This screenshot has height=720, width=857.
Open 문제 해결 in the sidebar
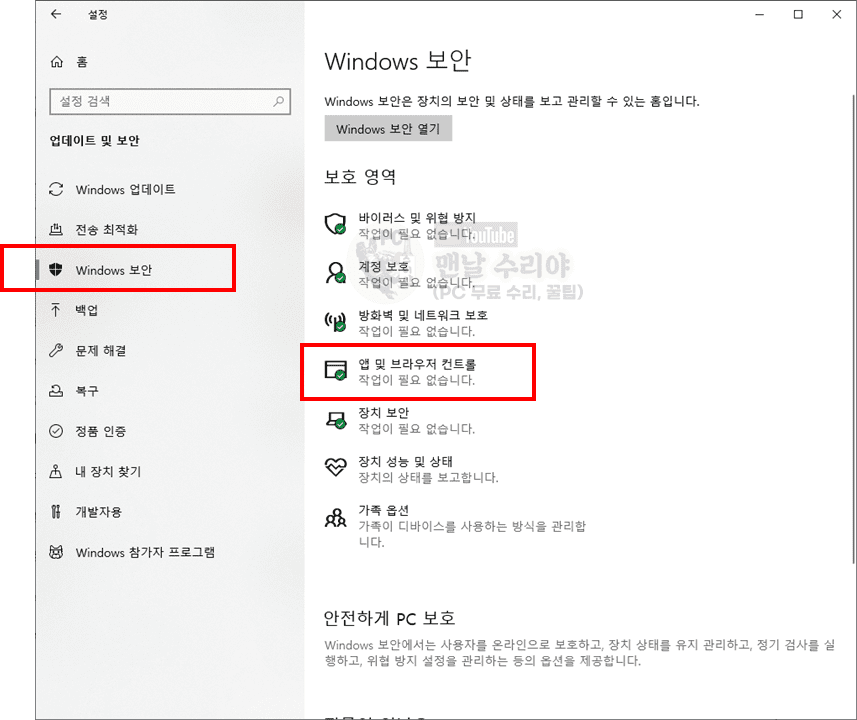coord(100,351)
